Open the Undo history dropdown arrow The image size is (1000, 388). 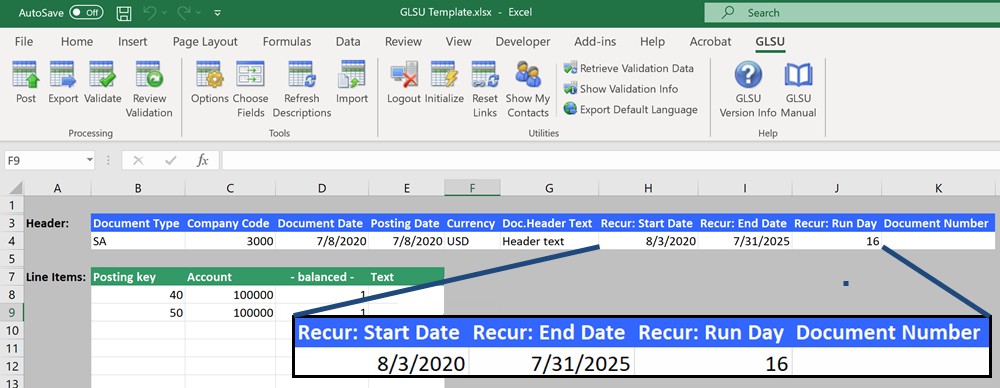coord(165,13)
